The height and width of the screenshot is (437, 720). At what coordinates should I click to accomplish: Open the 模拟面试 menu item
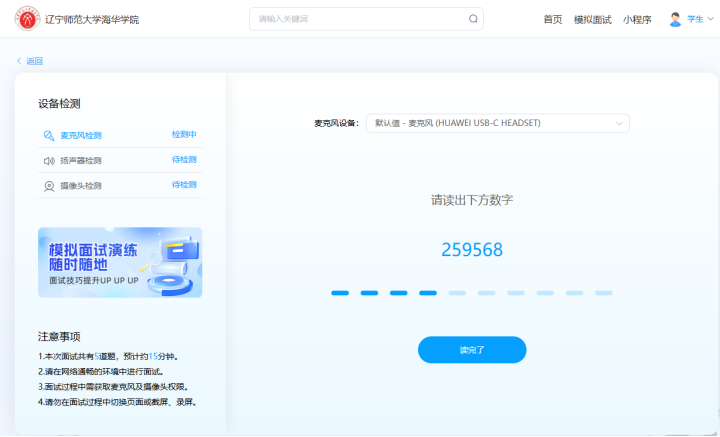tap(592, 19)
